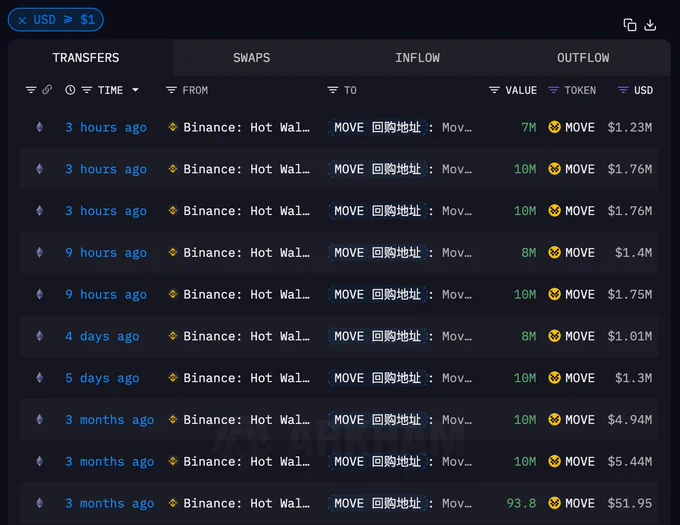Click MOVE token icon in $1.3M row
The width and height of the screenshot is (680, 525).
554,378
